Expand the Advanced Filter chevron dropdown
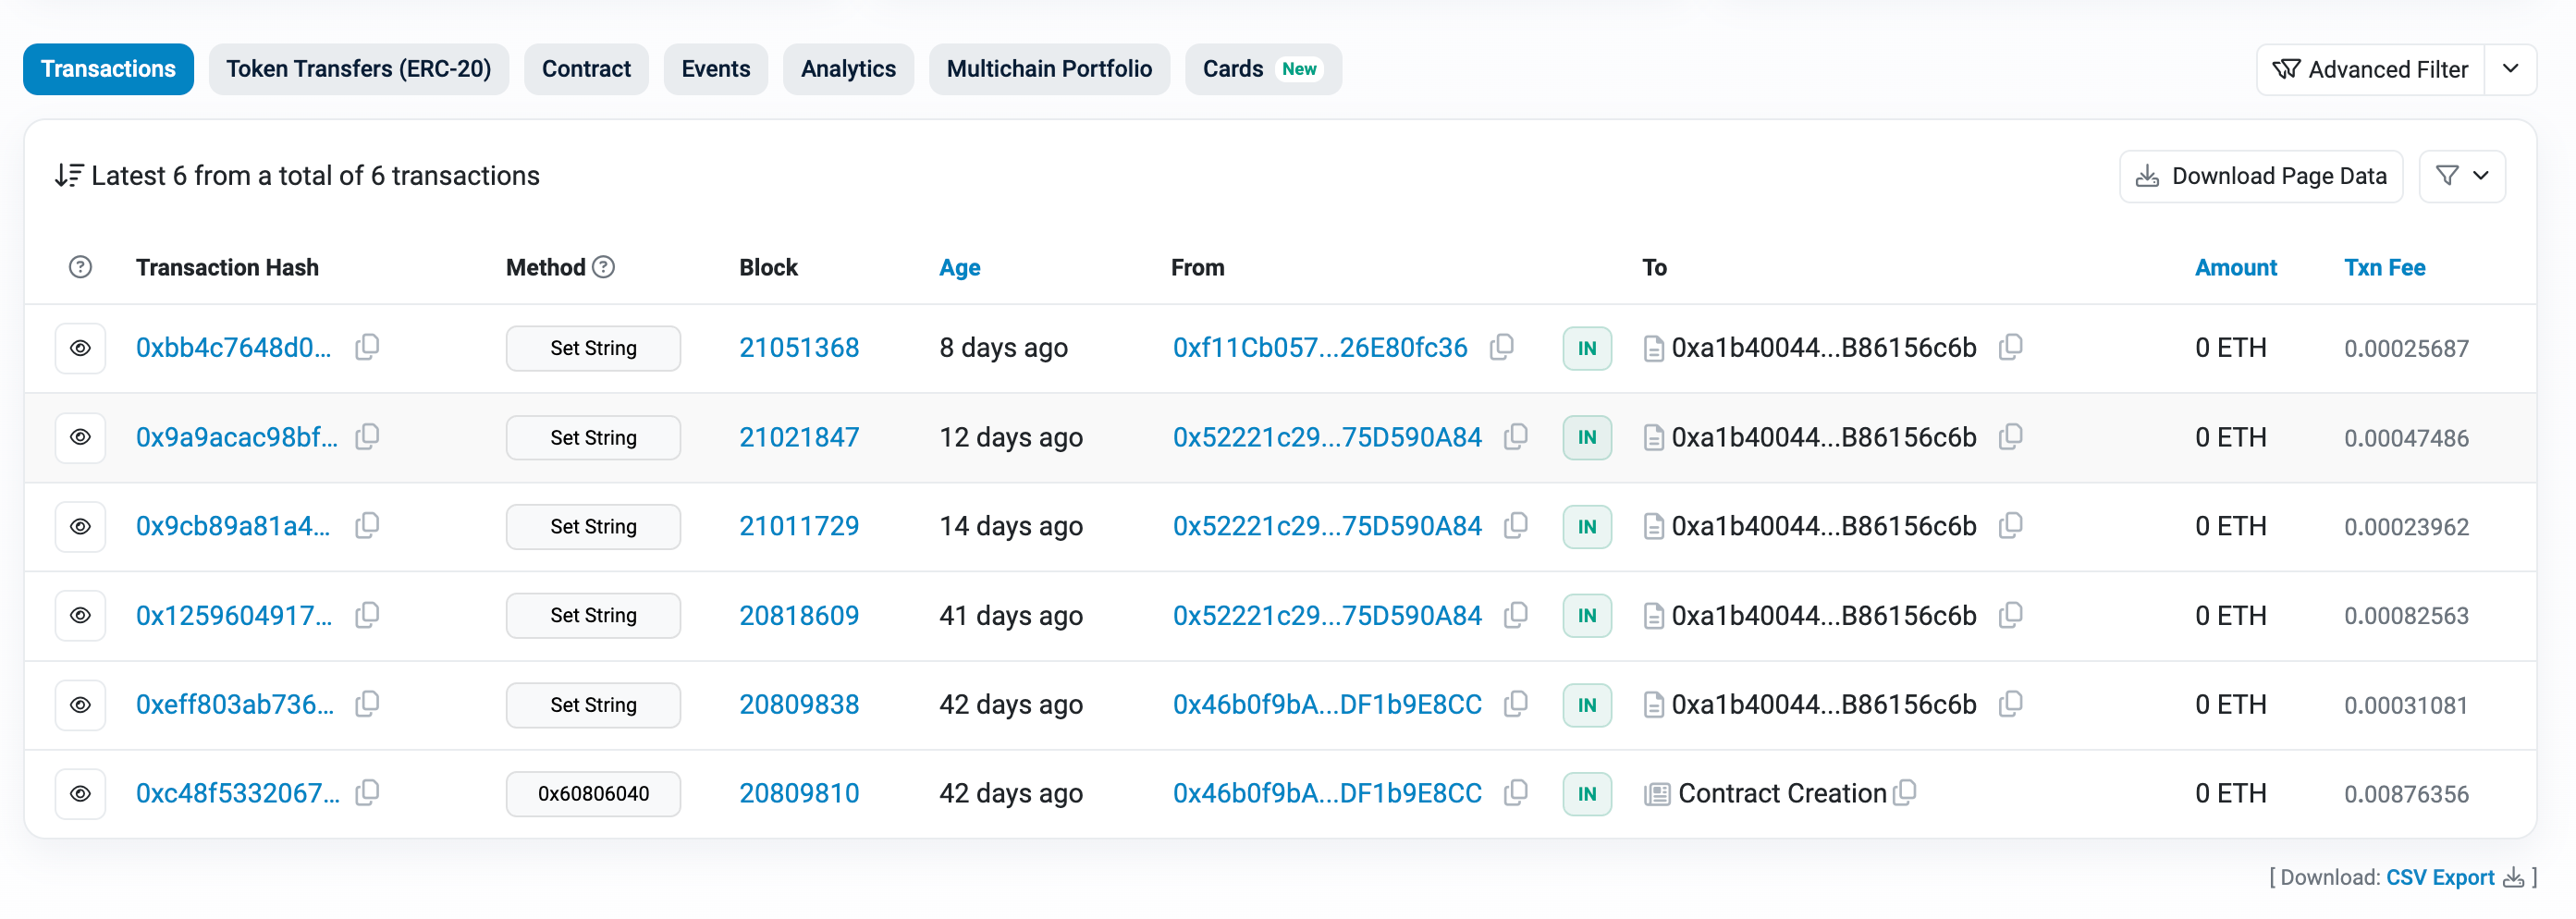 [x=2510, y=69]
